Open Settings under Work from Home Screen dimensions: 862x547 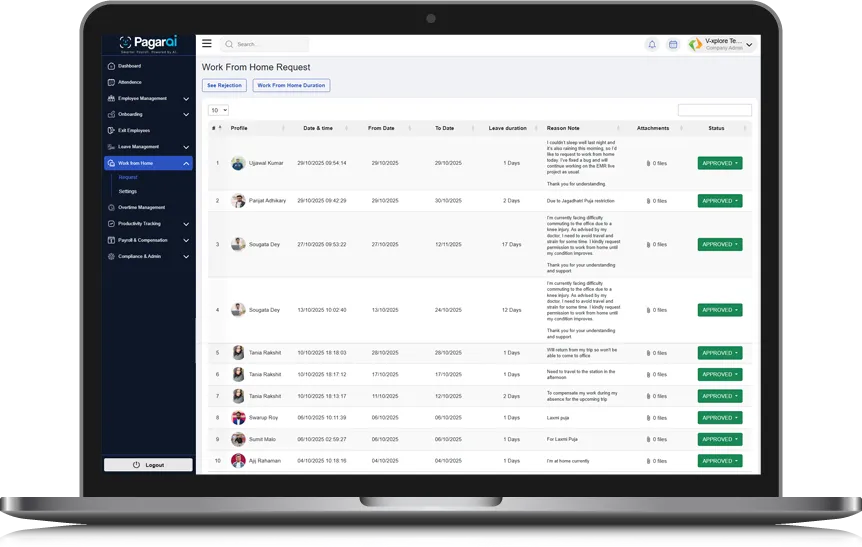128,191
